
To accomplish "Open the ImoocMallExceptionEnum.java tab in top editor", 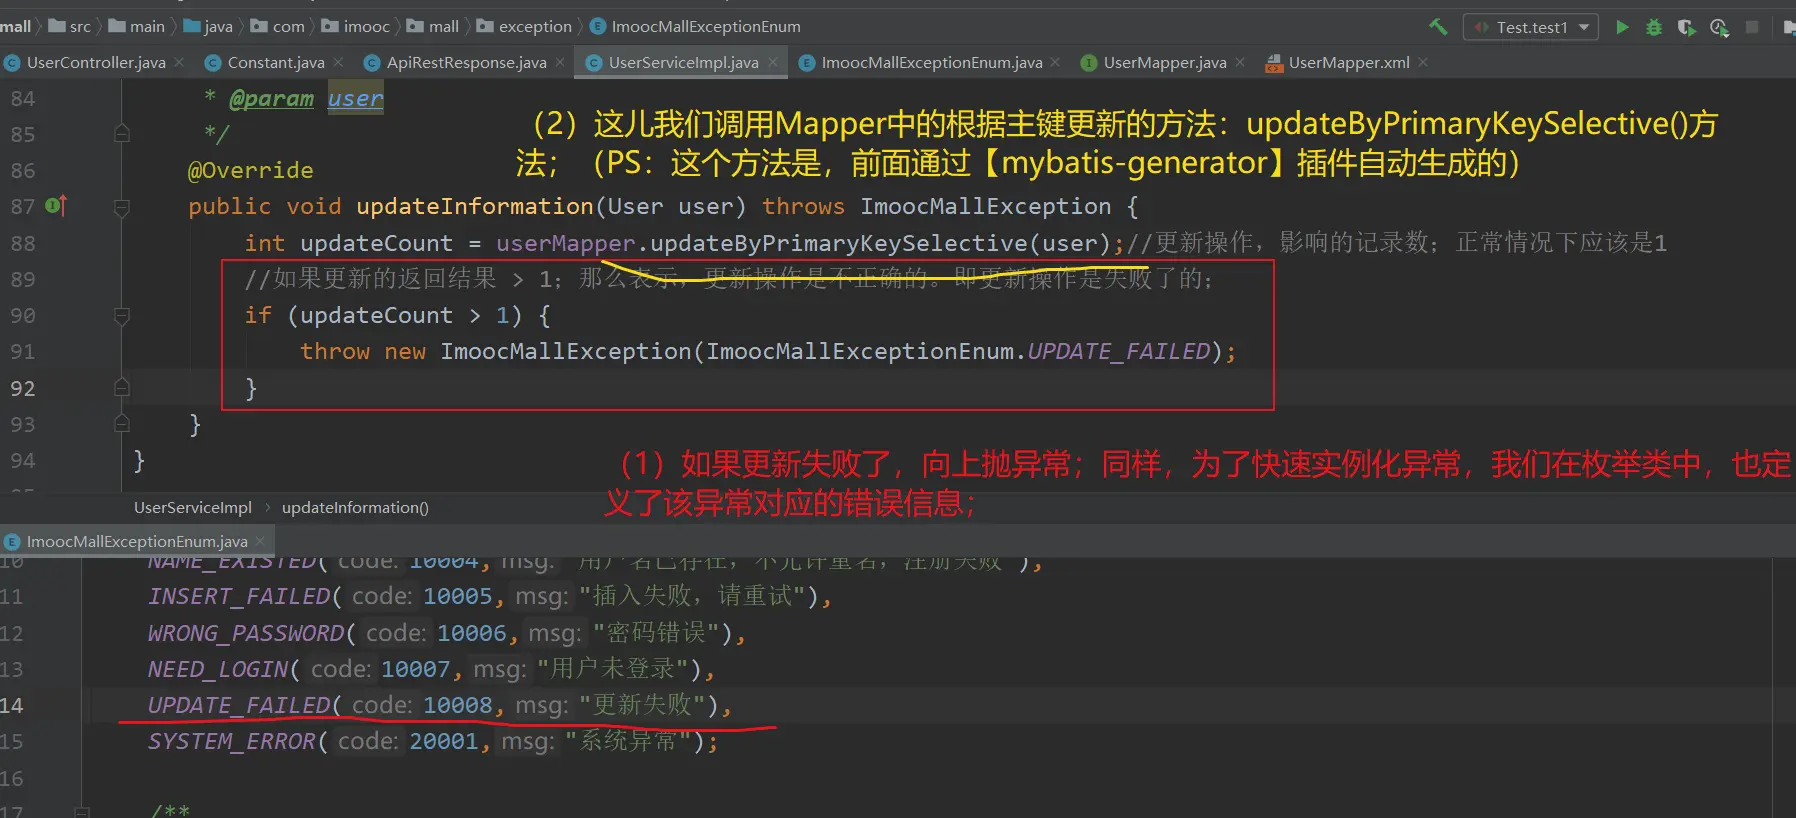I will [x=931, y=62].
